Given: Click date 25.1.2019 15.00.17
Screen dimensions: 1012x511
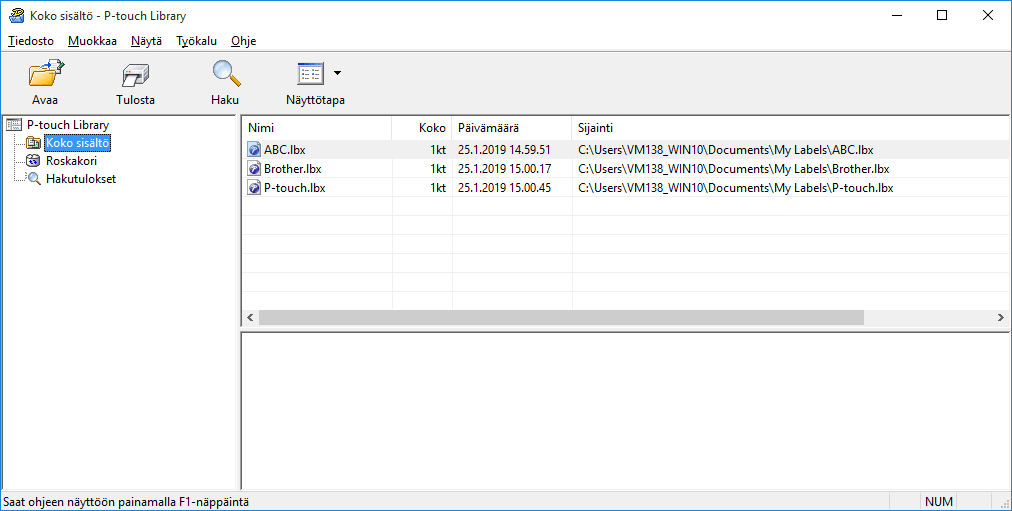Looking at the screenshot, I should click(x=504, y=169).
